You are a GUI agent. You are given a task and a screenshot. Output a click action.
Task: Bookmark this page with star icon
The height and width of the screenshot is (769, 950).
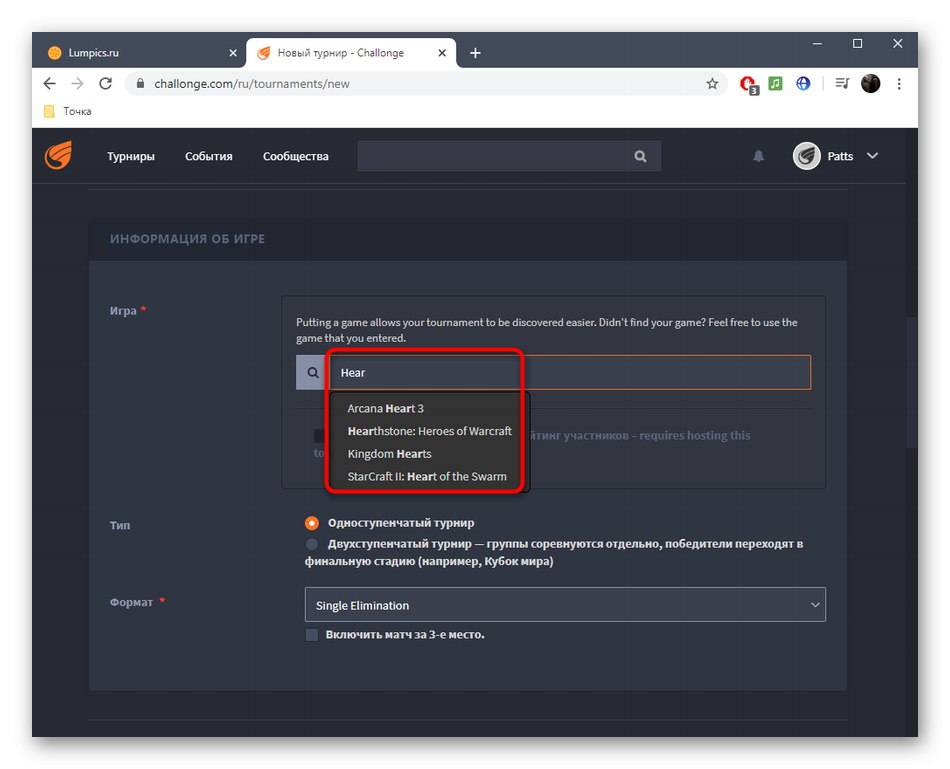point(712,84)
